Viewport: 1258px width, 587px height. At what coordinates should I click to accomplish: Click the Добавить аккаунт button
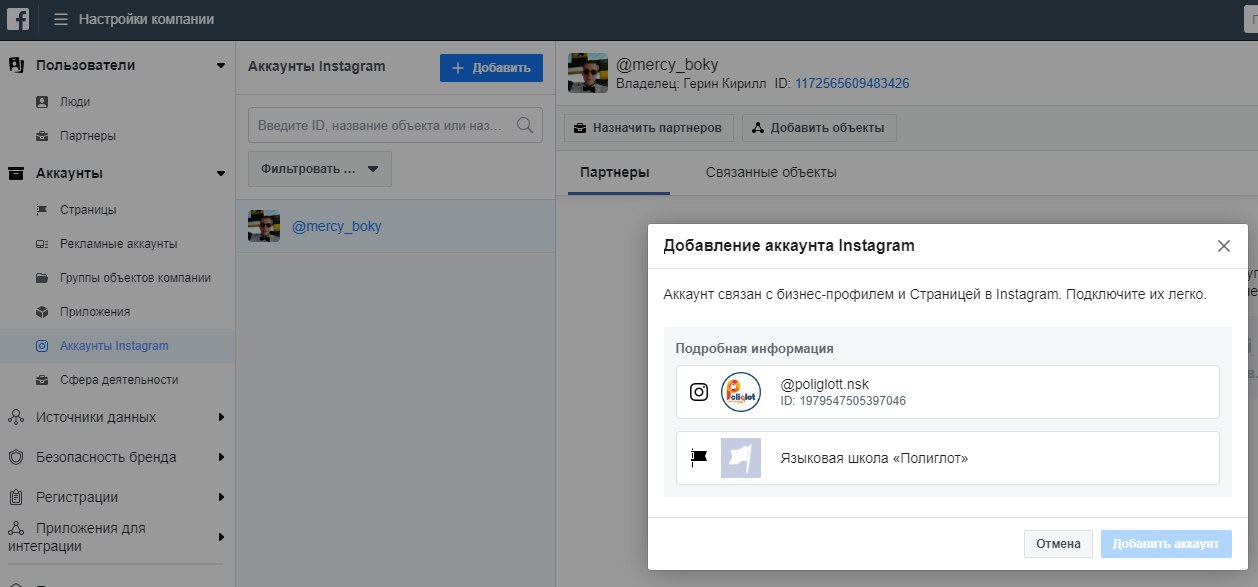tap(1166, 544)
